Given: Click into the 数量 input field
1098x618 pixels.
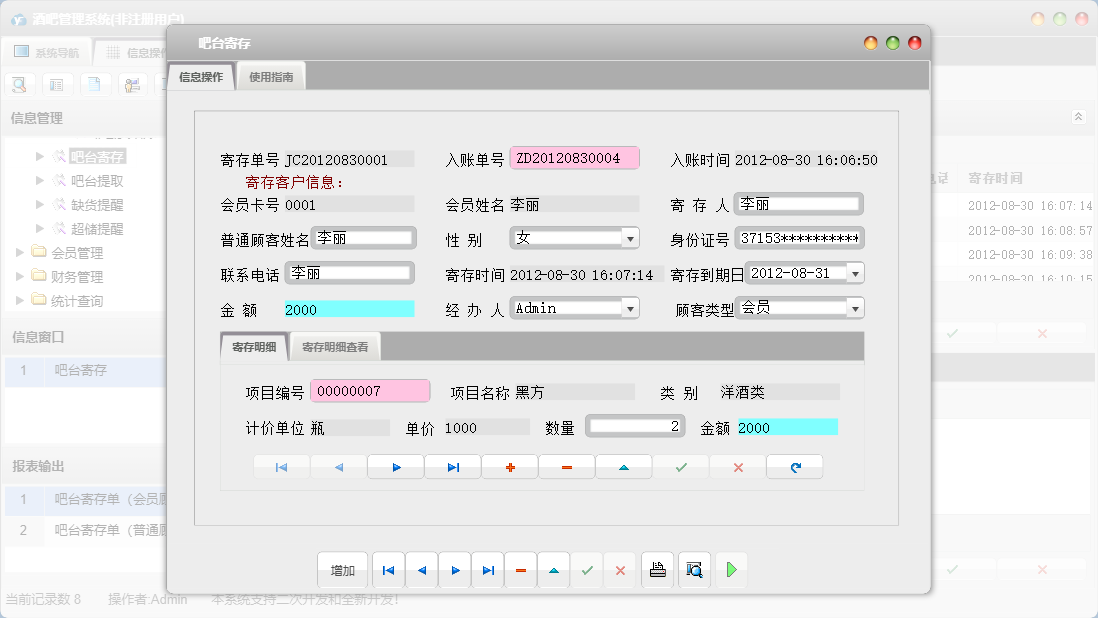Looking at the screenshot, I should click(x=635, y=427).
